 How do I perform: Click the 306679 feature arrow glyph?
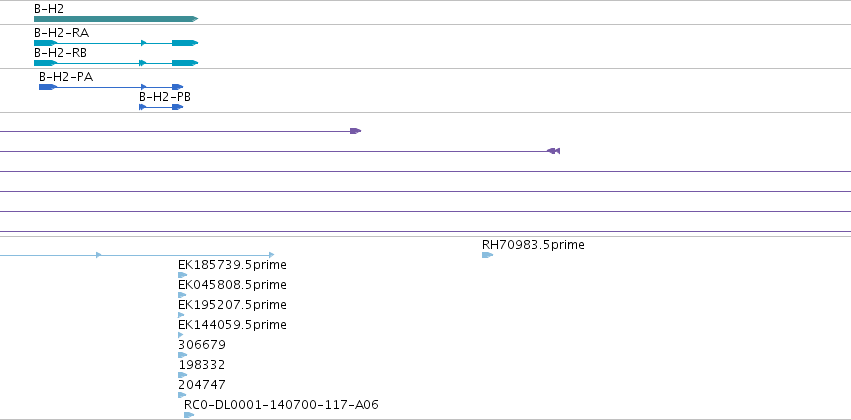click(182, 355)
